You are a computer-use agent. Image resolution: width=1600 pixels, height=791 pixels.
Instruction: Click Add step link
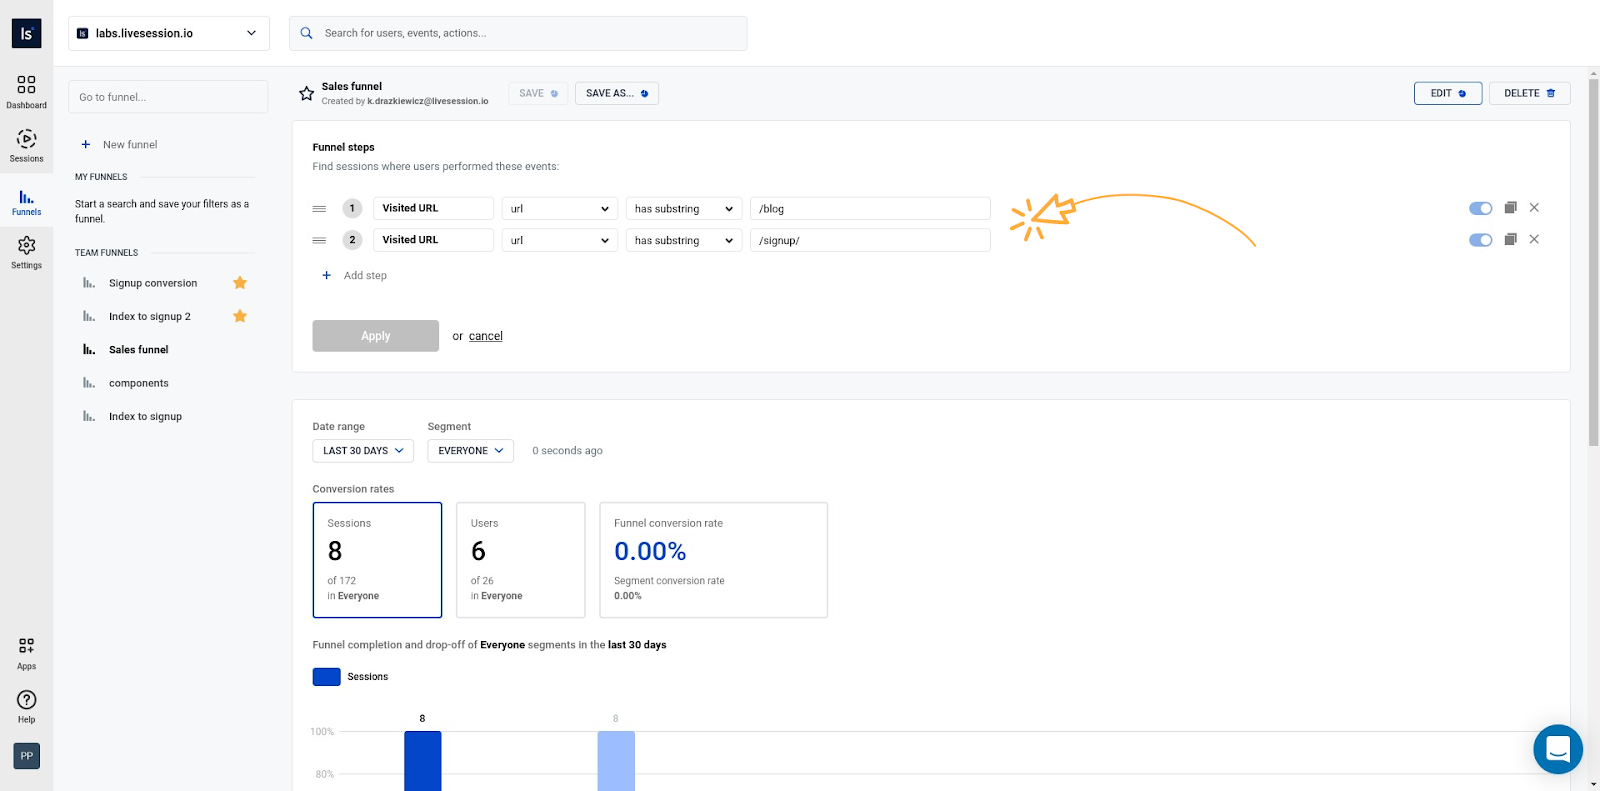(x=365, y=275)
